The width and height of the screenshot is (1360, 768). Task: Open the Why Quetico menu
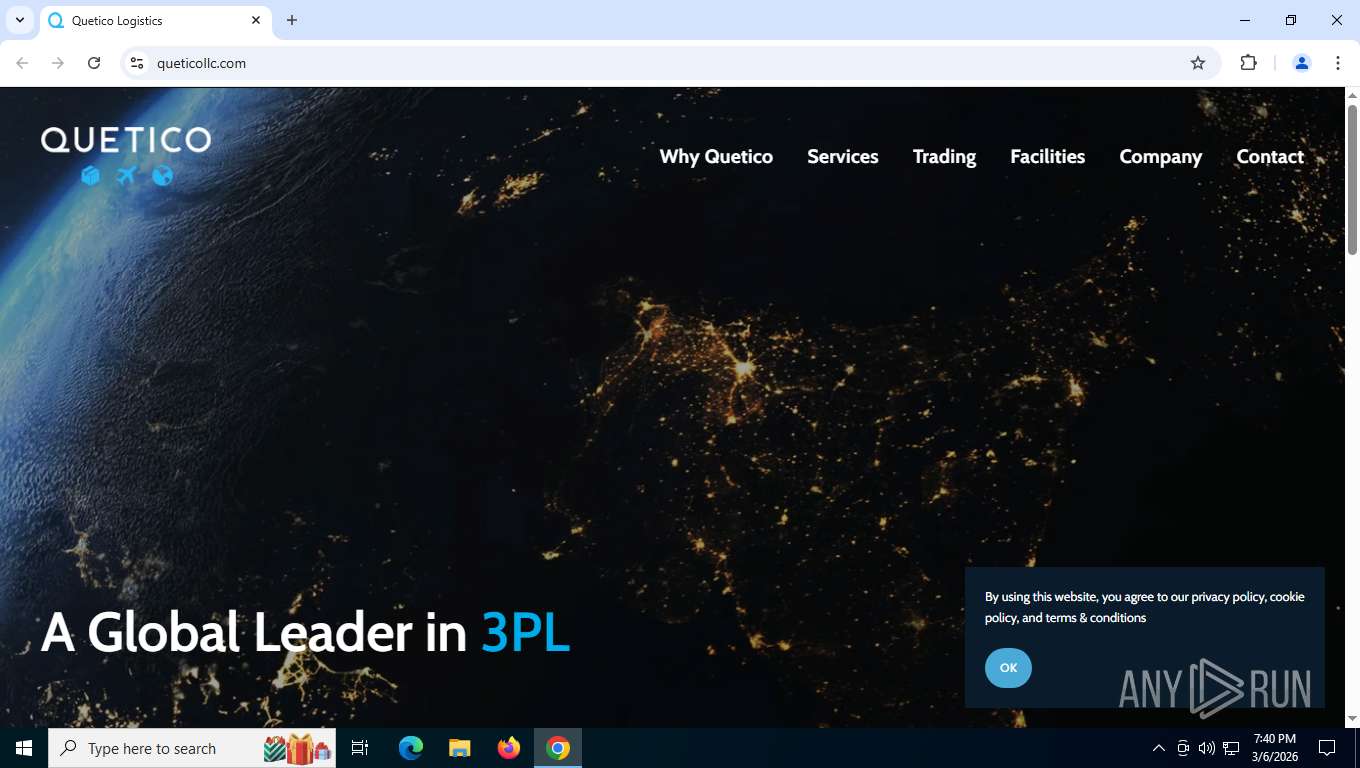click(716, 156)
